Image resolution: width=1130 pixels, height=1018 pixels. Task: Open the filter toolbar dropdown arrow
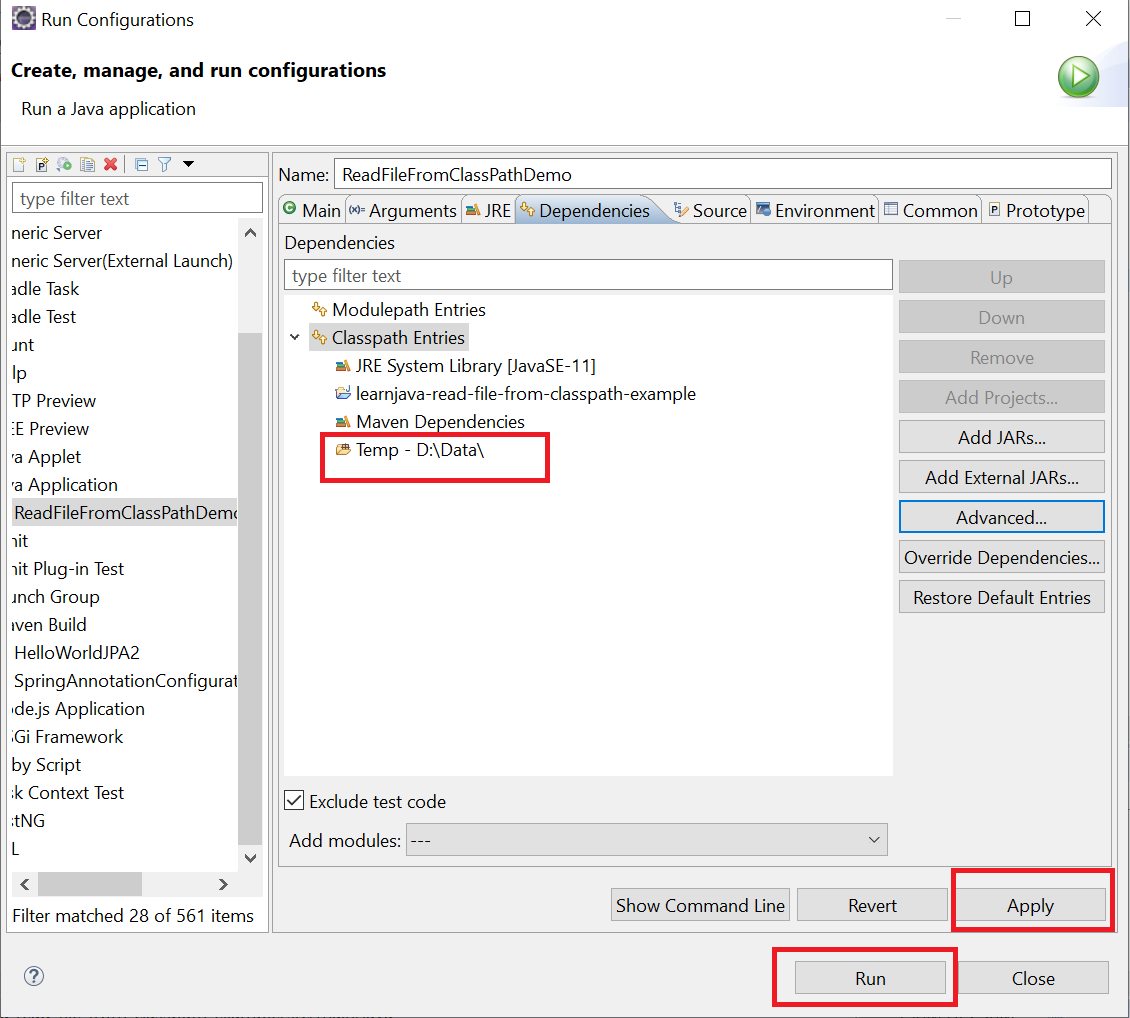188,165
